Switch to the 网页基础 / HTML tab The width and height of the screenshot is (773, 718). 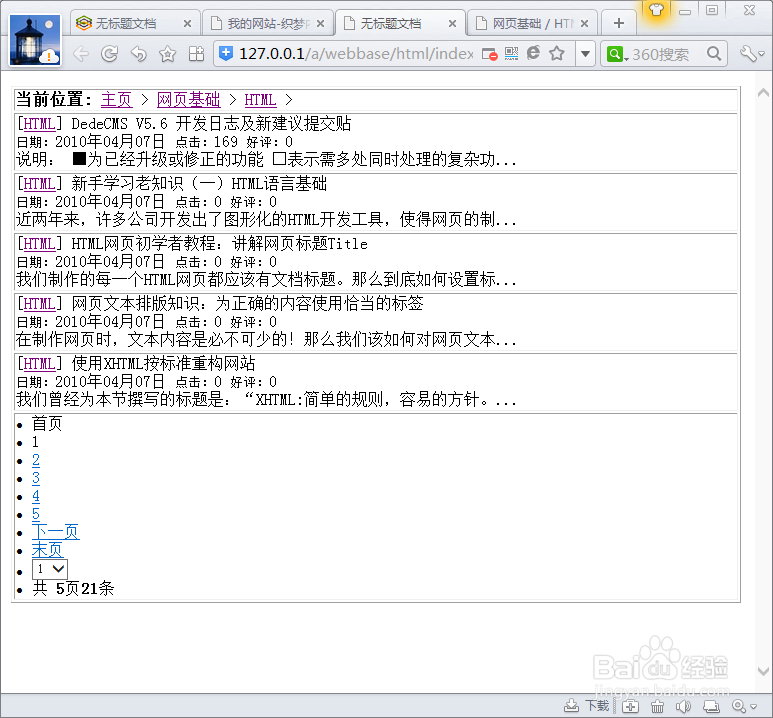click(532, 23)
